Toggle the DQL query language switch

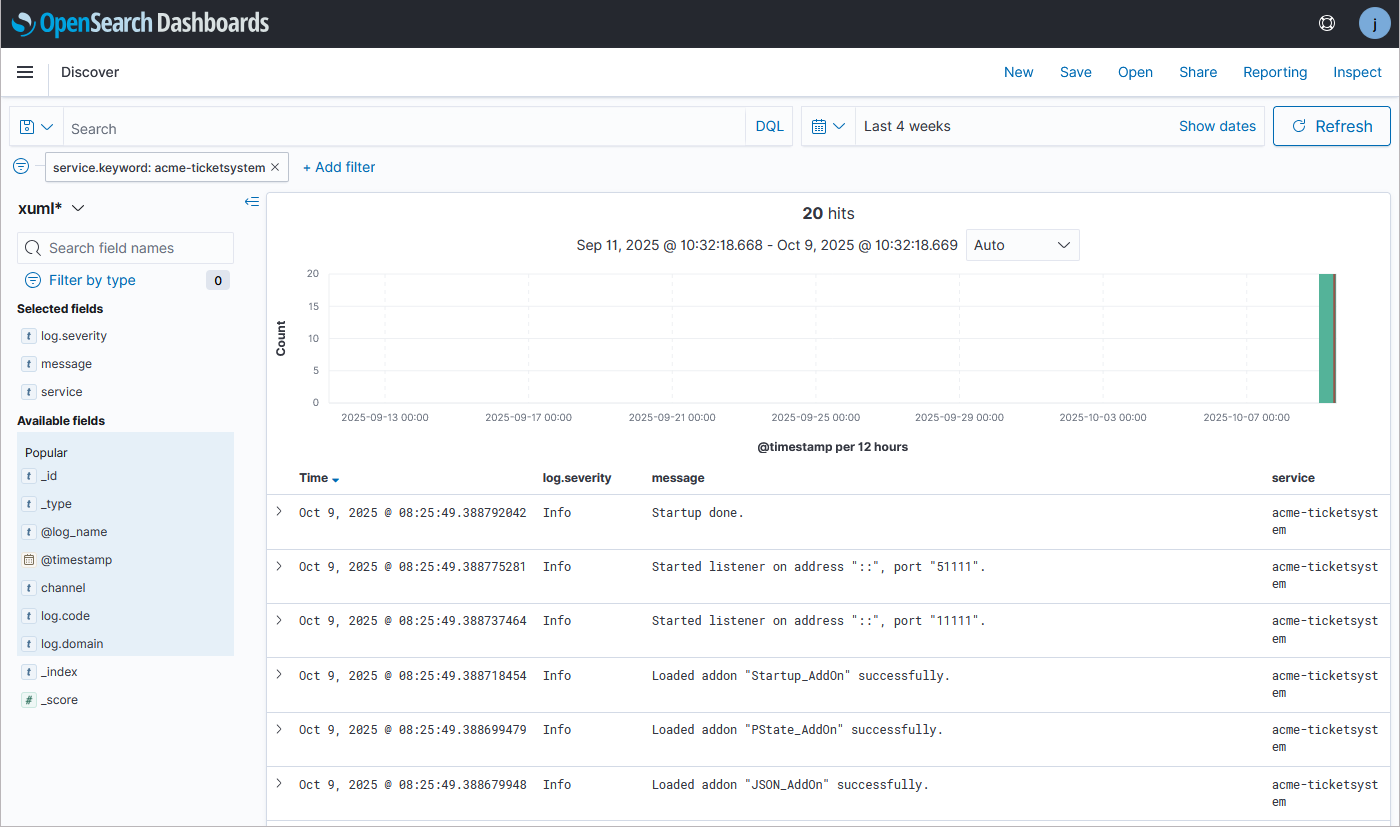[x=769, y=127]
